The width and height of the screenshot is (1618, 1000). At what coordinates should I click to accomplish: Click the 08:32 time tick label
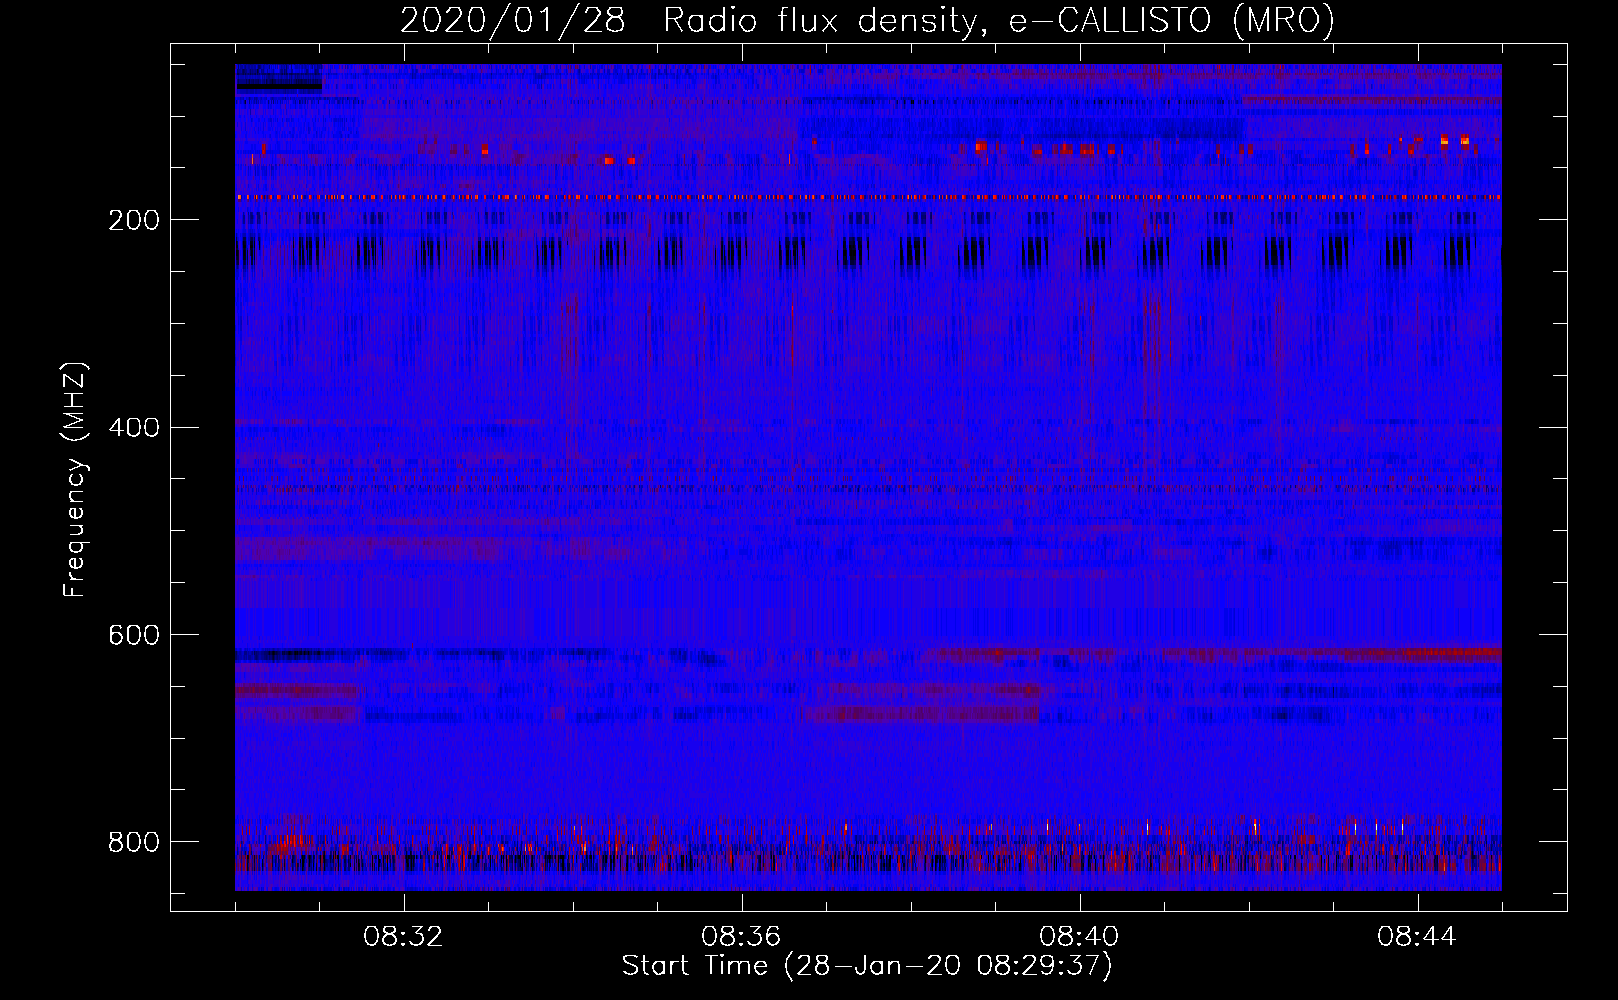pyautogui.click(x=403, y=937)
